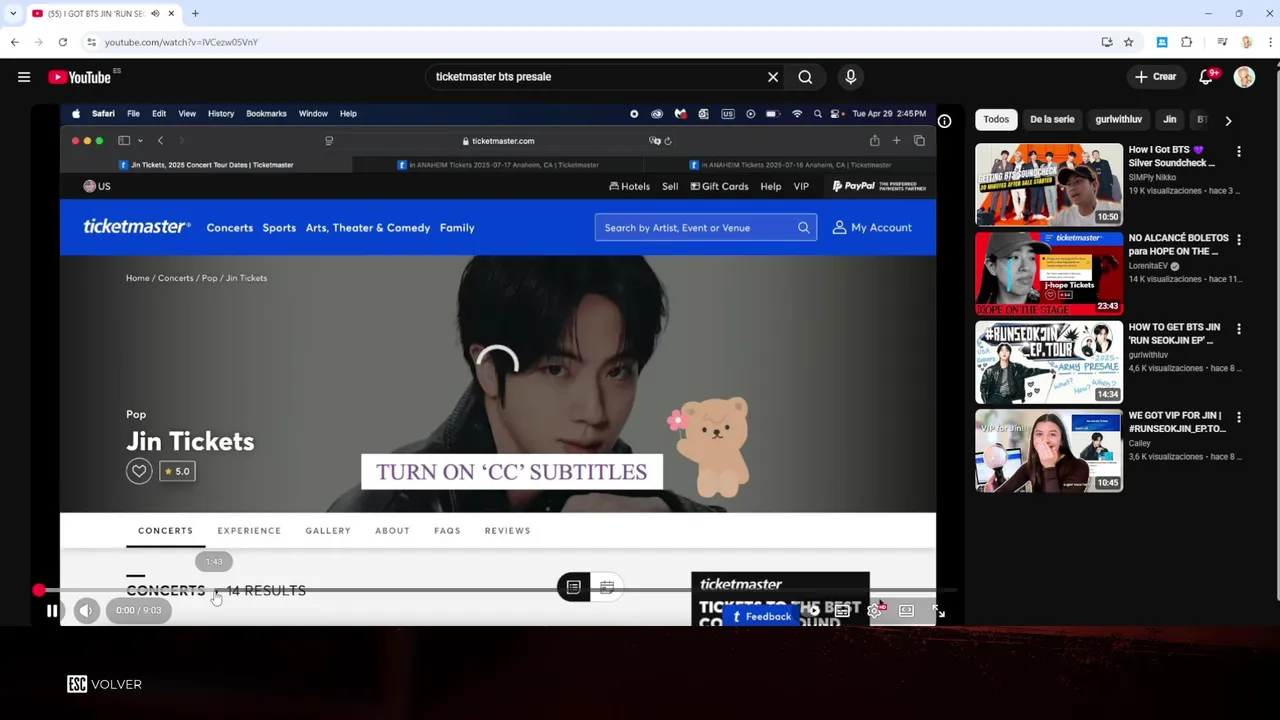Go back one page in Chrome

pyautogui.click(x=15, y=42)
